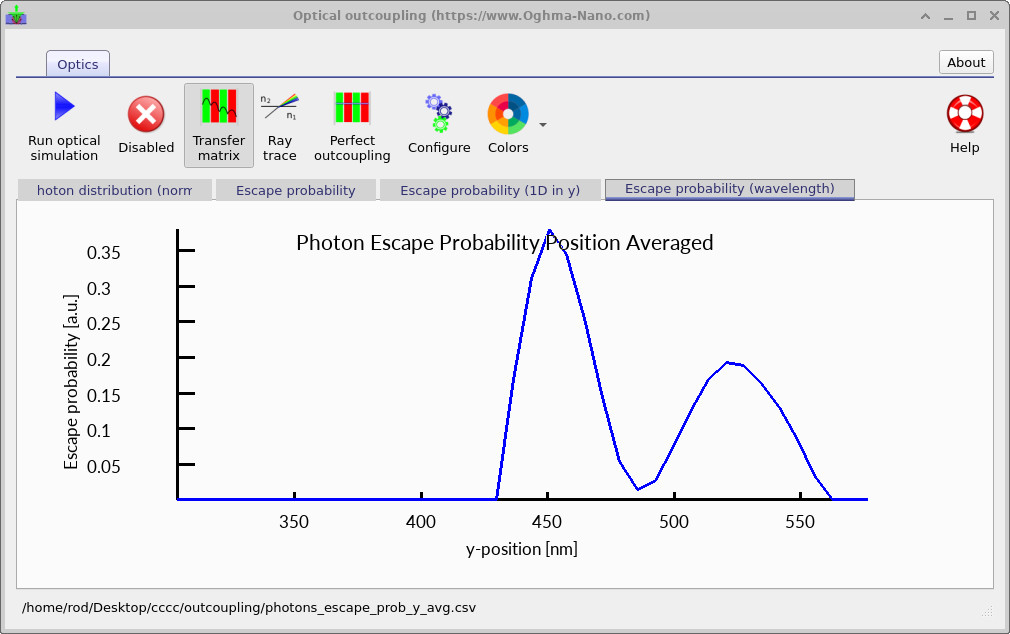Click the keep-above arrow in title bar
Screen dimensions: 1010x634
[926, 16]
